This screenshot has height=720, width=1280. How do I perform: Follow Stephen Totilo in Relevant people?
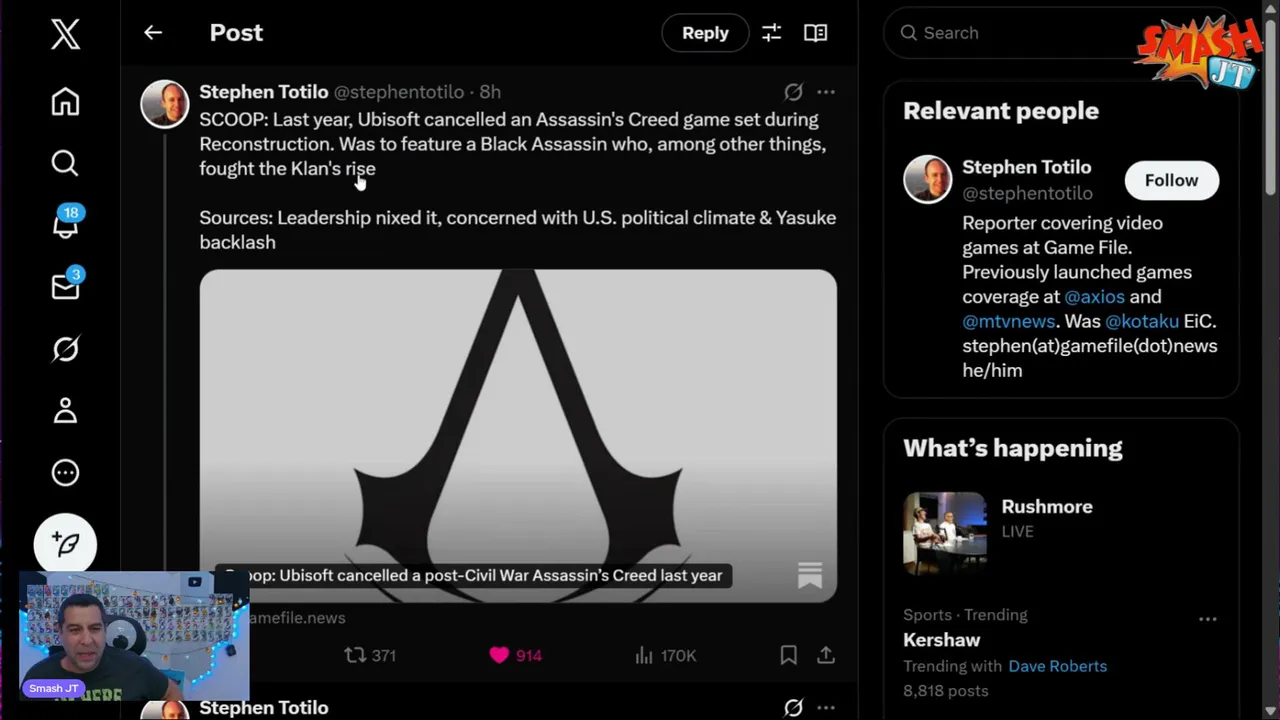coord(1171,180)
